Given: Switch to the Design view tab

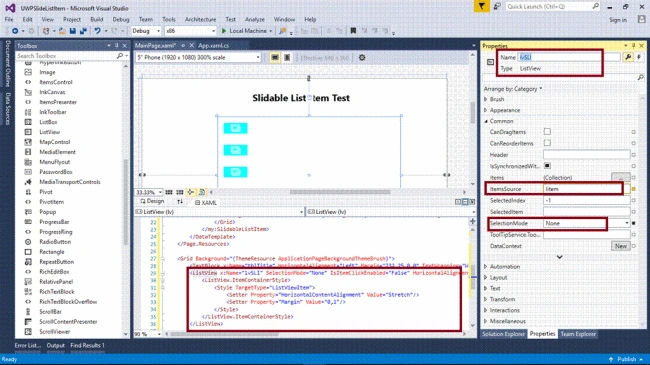Looking at the screenshot, I should 152,201.
